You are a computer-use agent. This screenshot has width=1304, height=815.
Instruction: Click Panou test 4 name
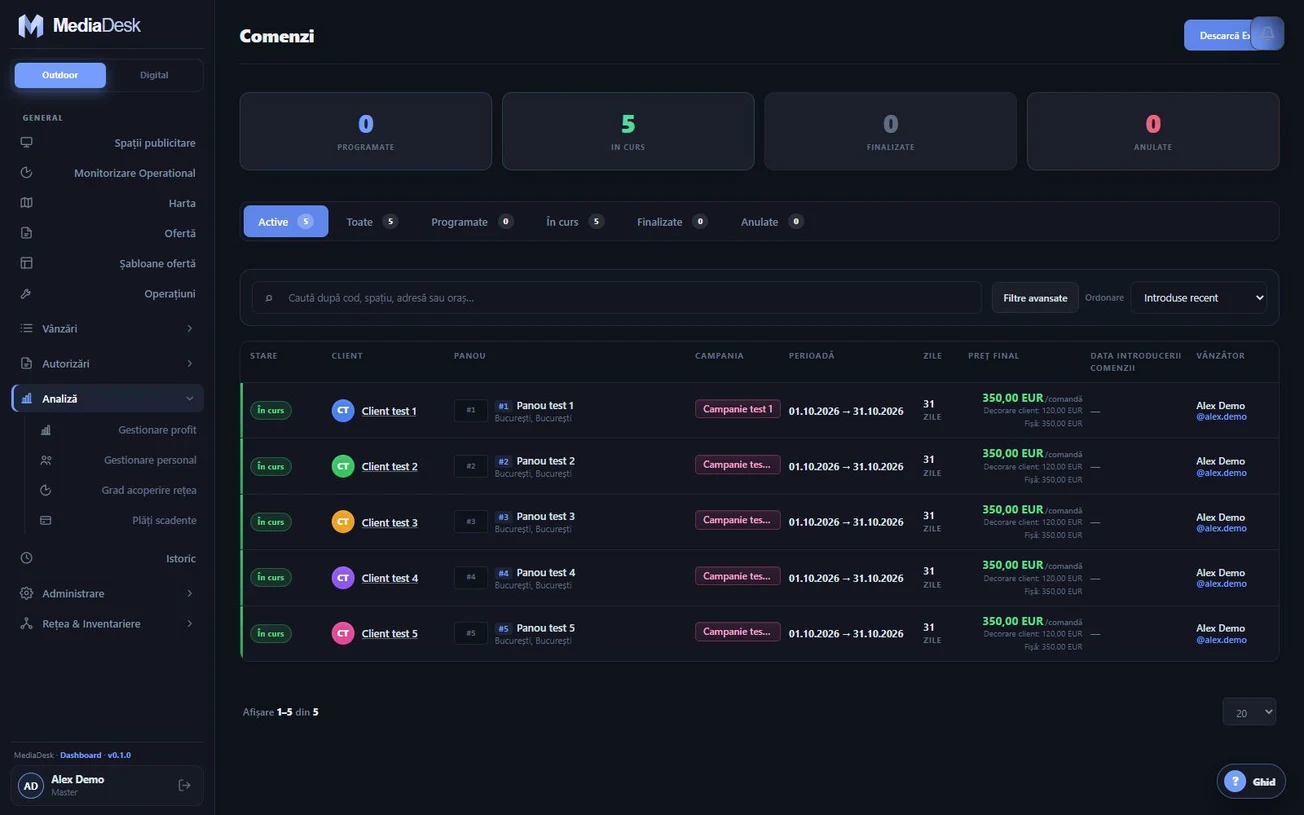(546, 572)
